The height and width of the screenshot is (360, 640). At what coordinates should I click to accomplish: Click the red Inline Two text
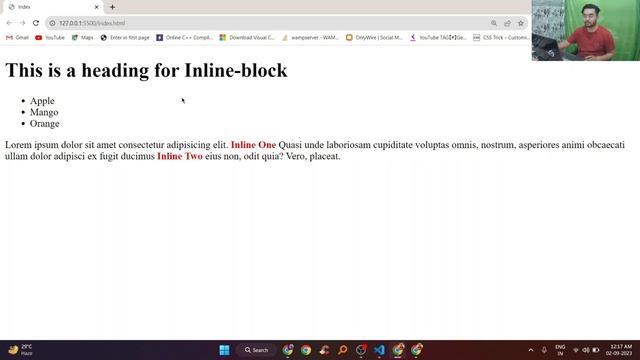[180, 156]
